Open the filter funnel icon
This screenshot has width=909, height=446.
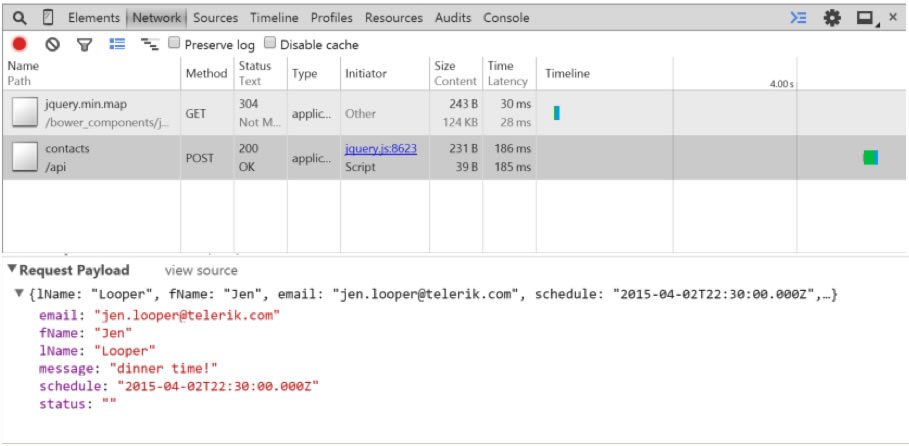(85, 45)
